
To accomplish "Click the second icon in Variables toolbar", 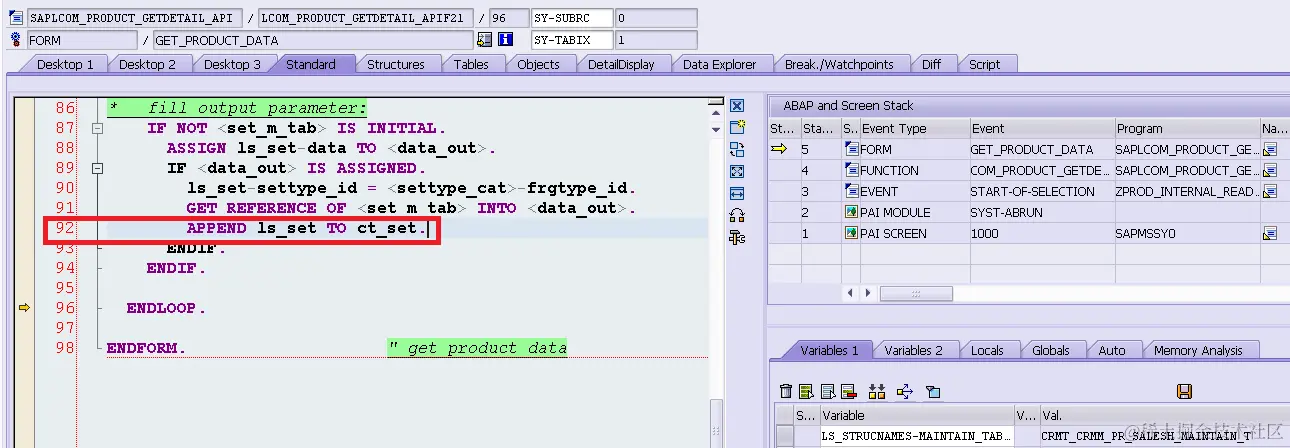I will [x=806, y=391].
